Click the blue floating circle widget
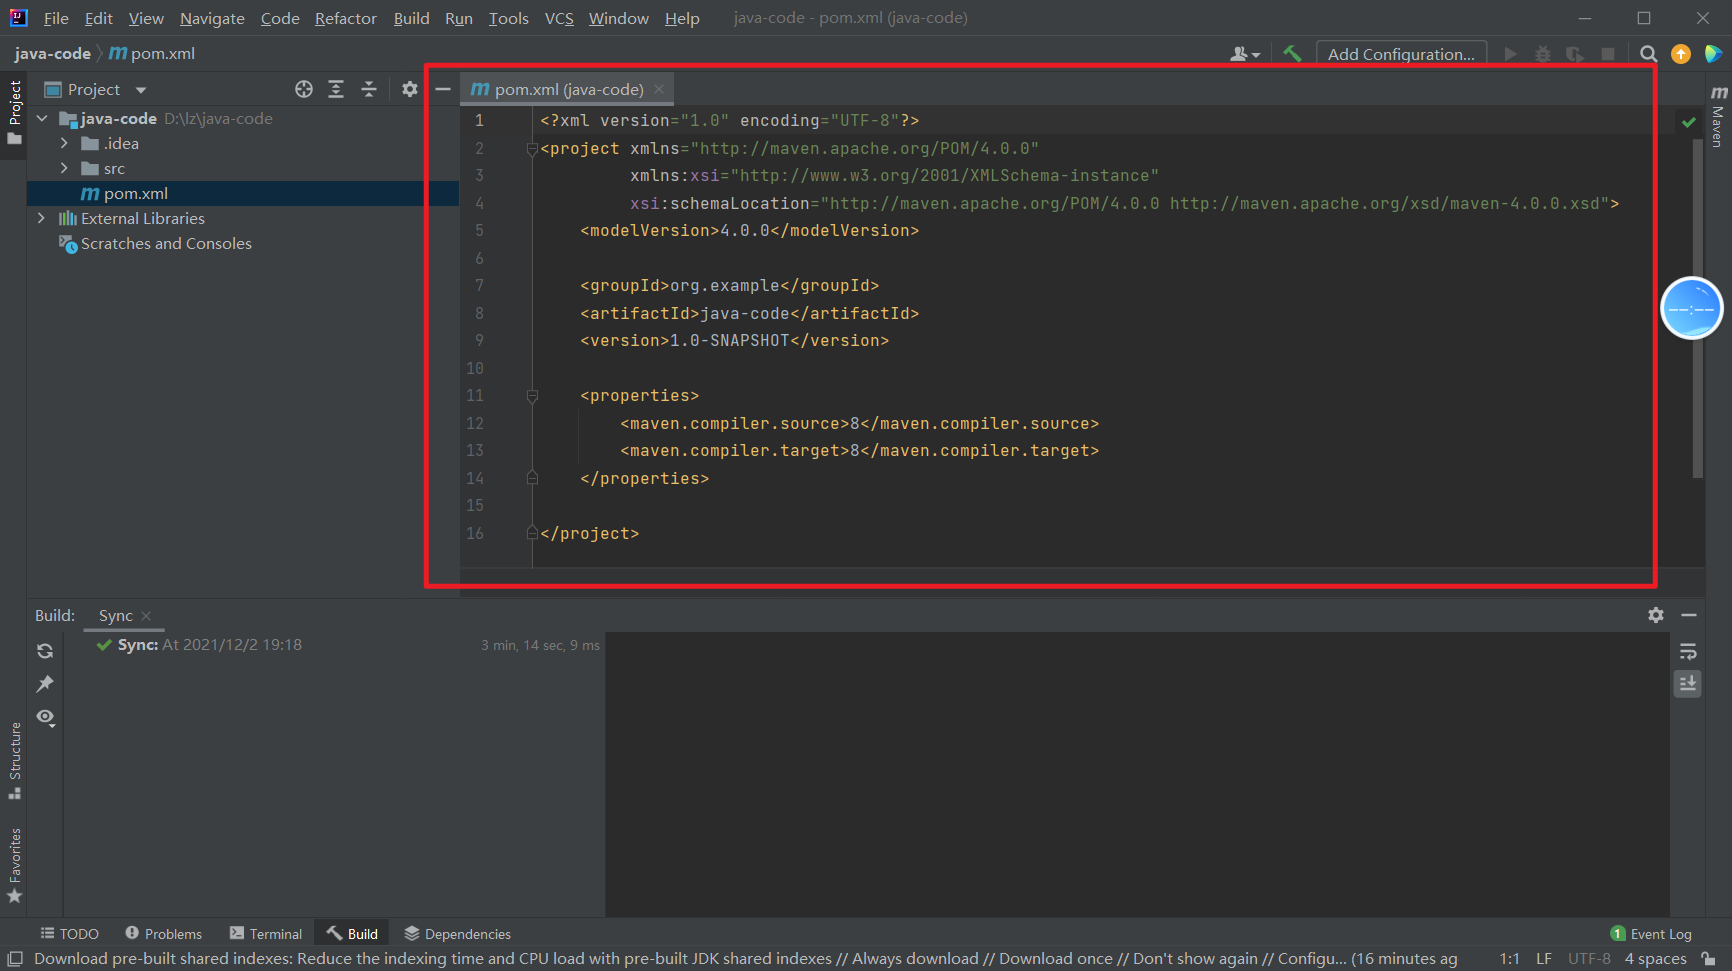Viewport: 1732px width, 971px height. point(1692,308)
